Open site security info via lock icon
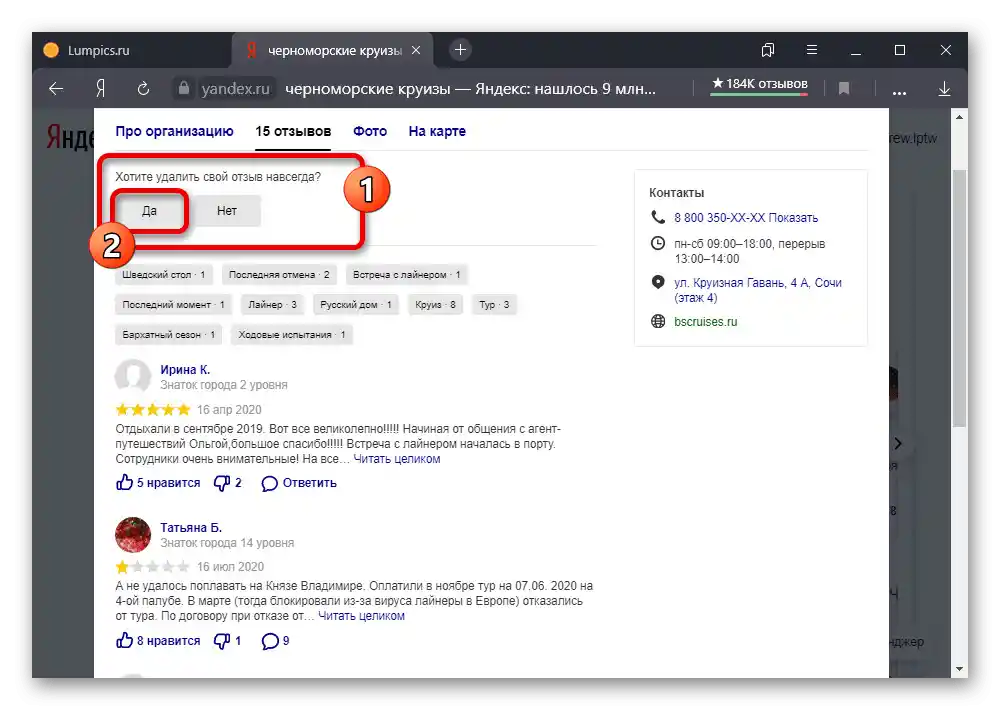Image resolution: width=1000 pixels, height=710 pixels. coord(184,88)
